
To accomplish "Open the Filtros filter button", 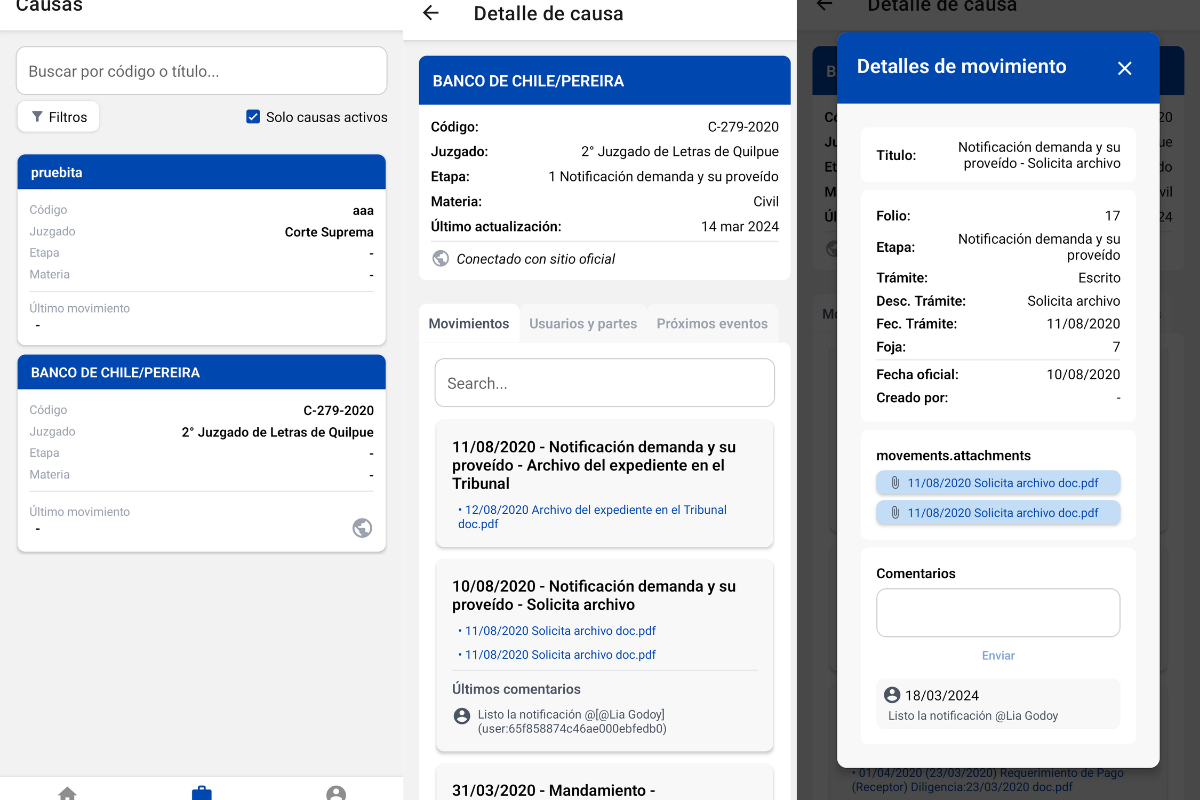I will click(58, 117).
